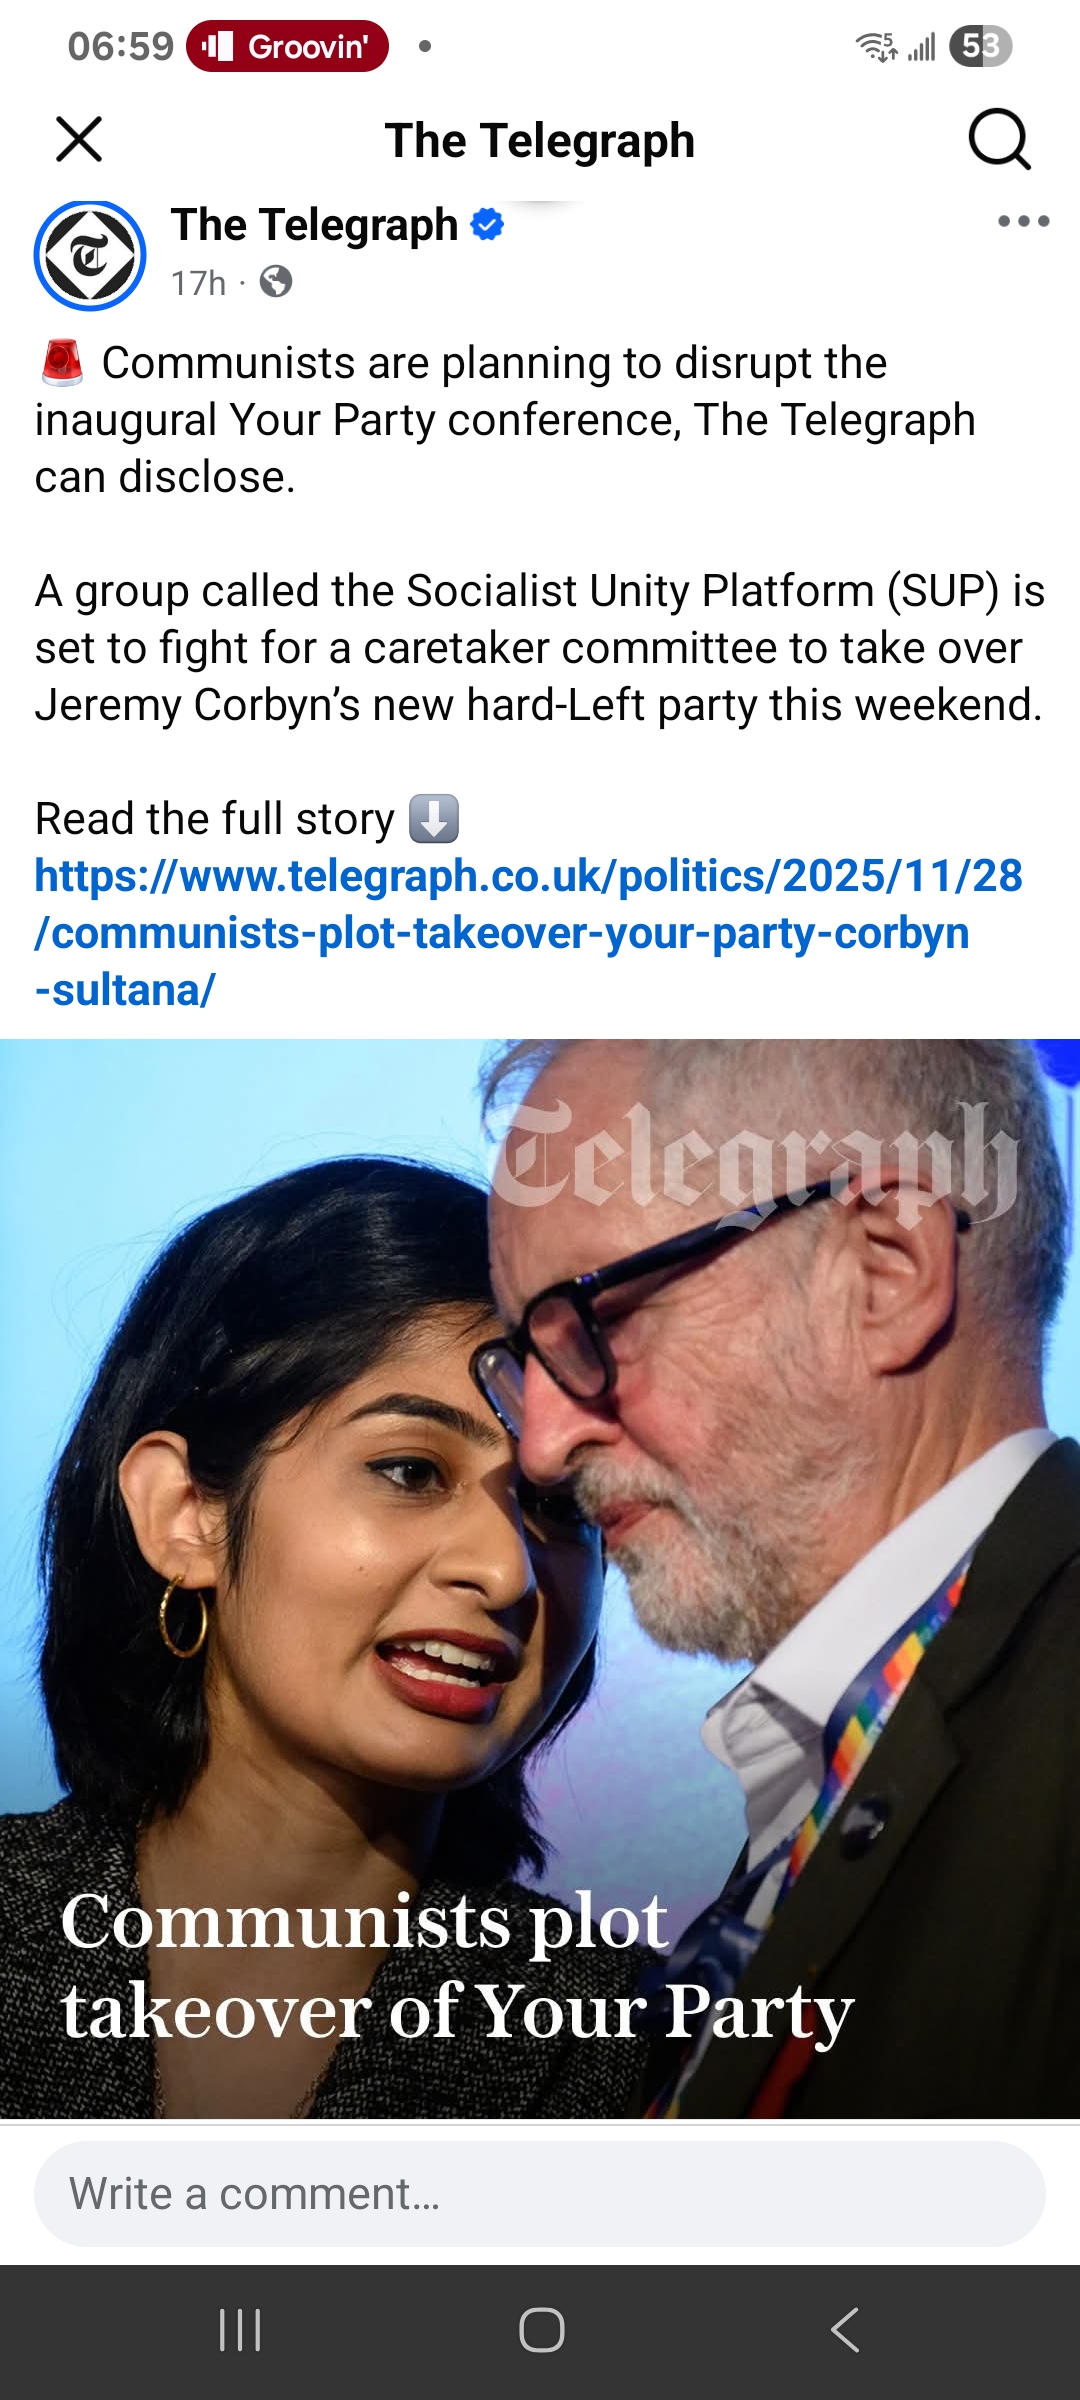Tap the blue verified badge

point(487,224)
